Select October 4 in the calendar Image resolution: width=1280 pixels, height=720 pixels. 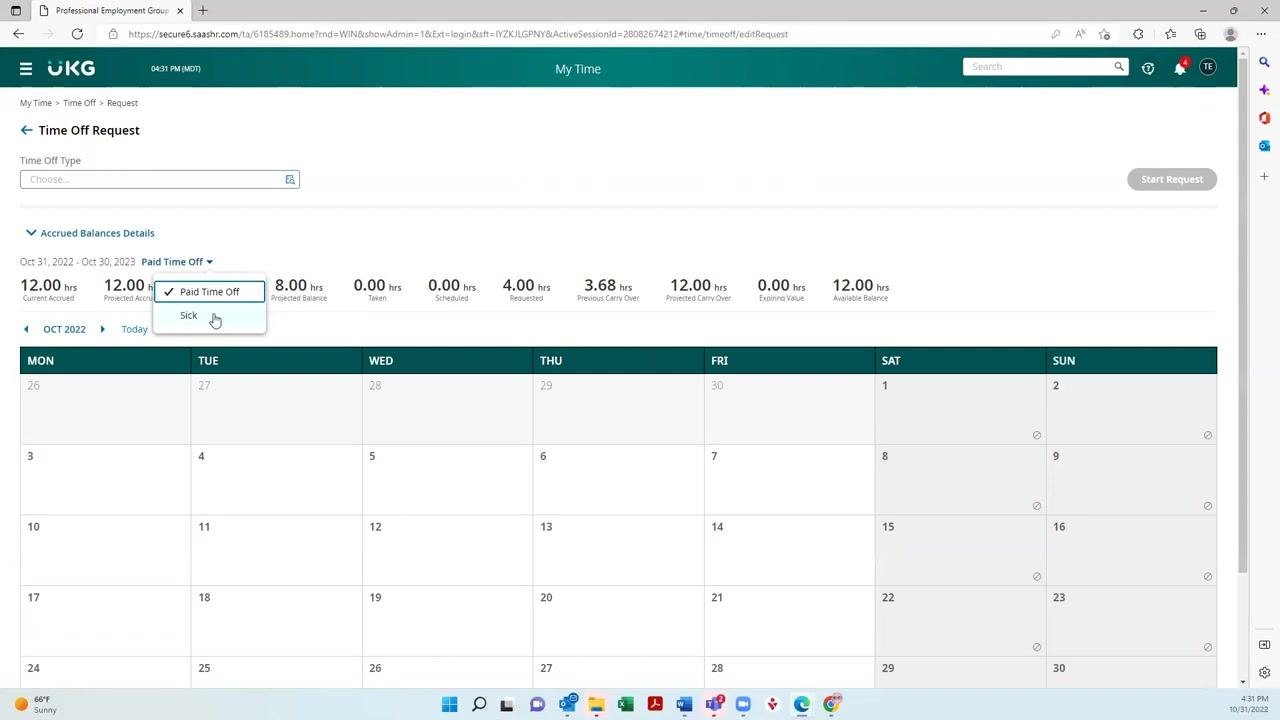[276, 479]
